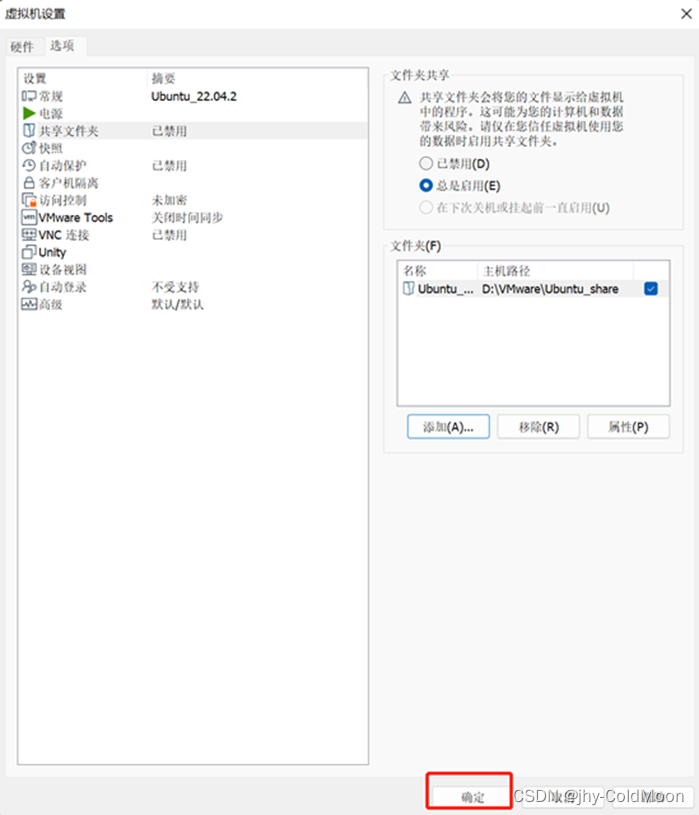This screenshot has width=699, height=815.
Task: Click the 设置 column header
Action: [x=35, y=78]
